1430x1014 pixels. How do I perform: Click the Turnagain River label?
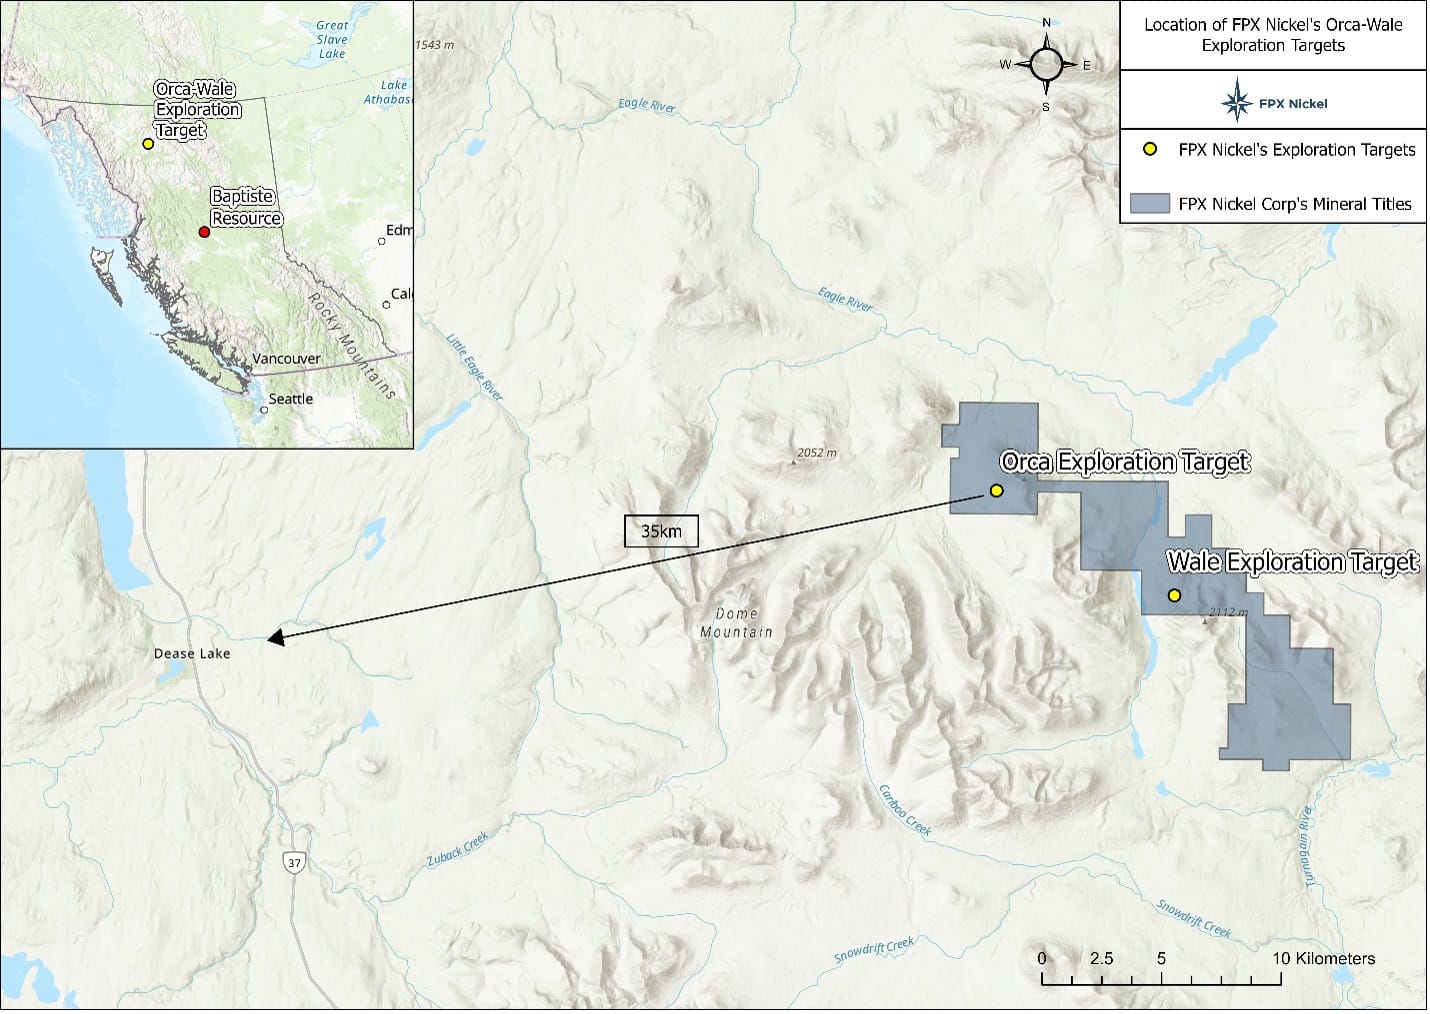(x=1307, y=845)
